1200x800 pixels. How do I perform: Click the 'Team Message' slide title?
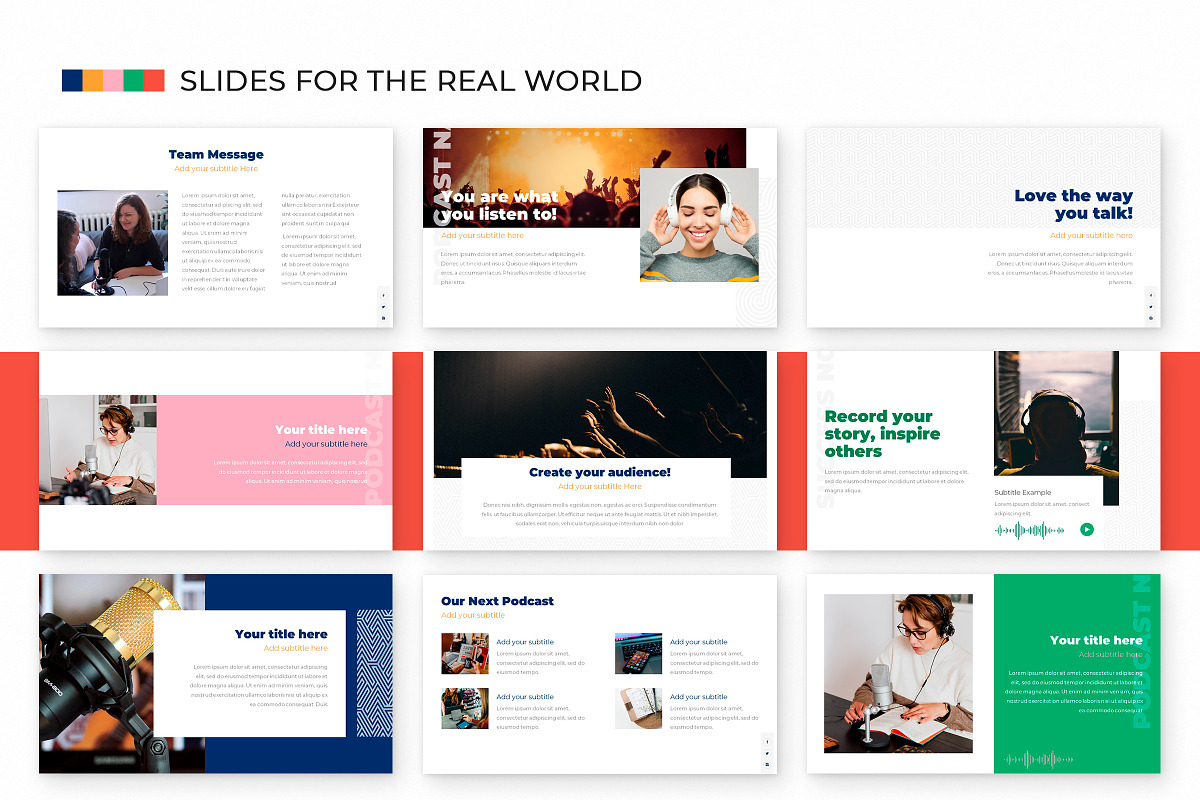click(x=216, y=154)
